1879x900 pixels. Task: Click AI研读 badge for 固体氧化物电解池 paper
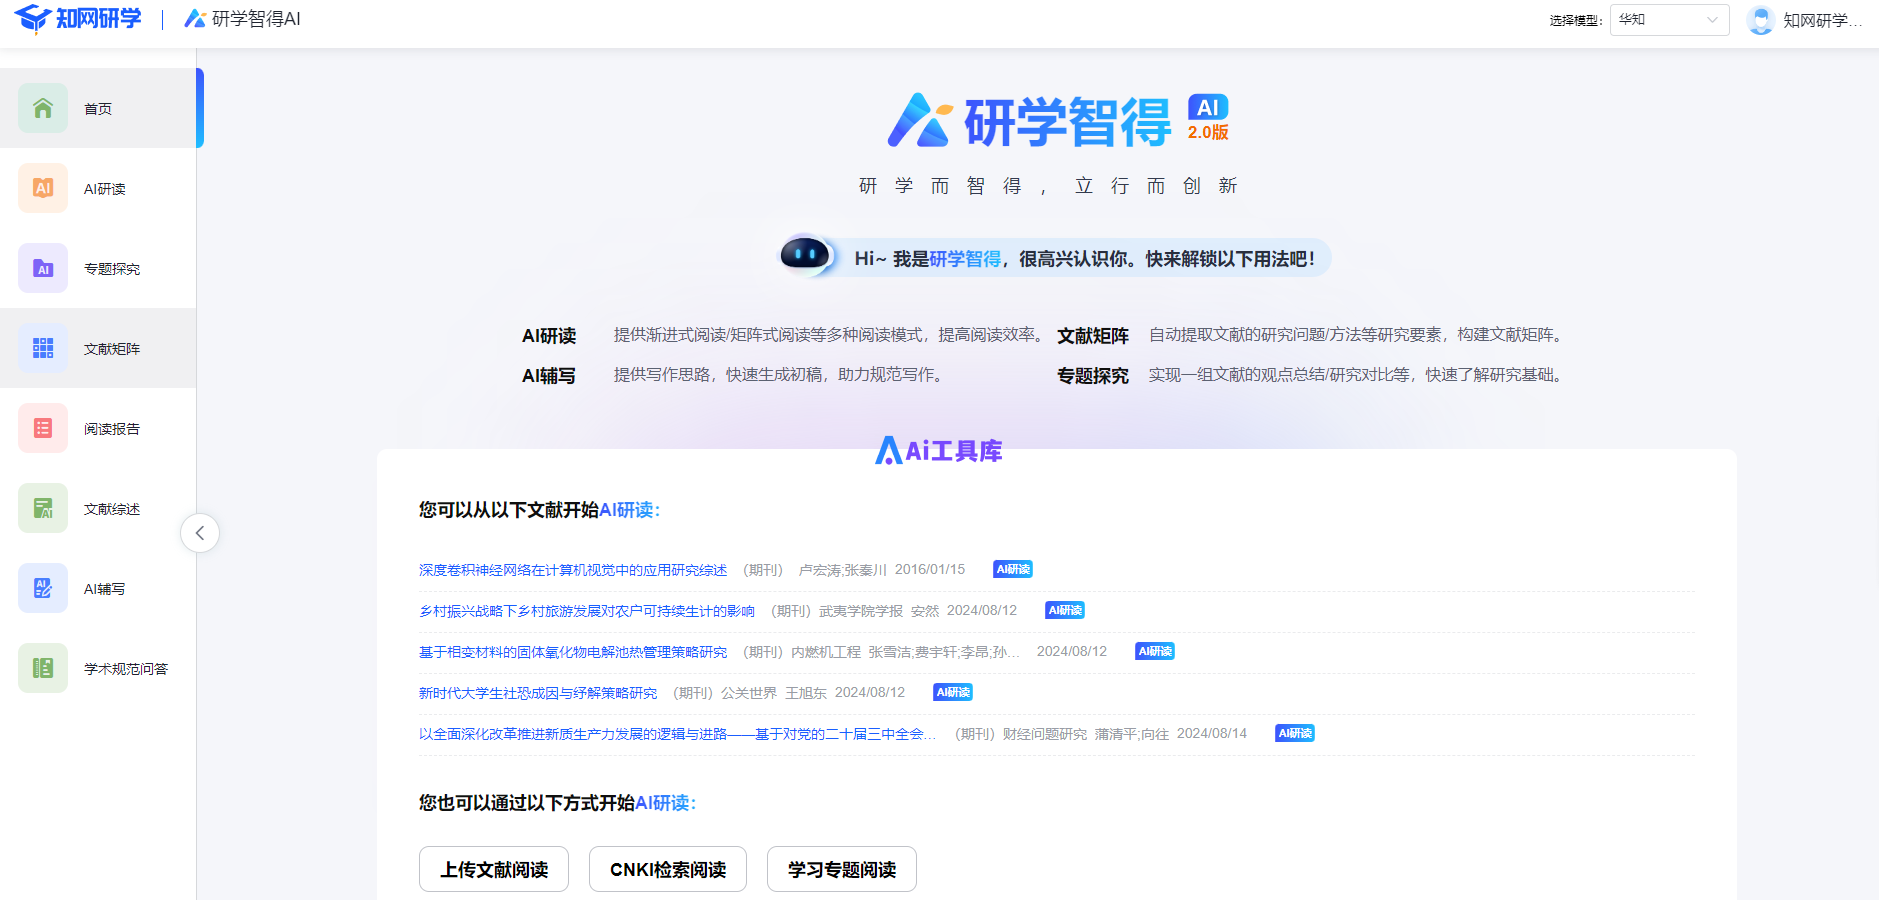[1155, 651]
